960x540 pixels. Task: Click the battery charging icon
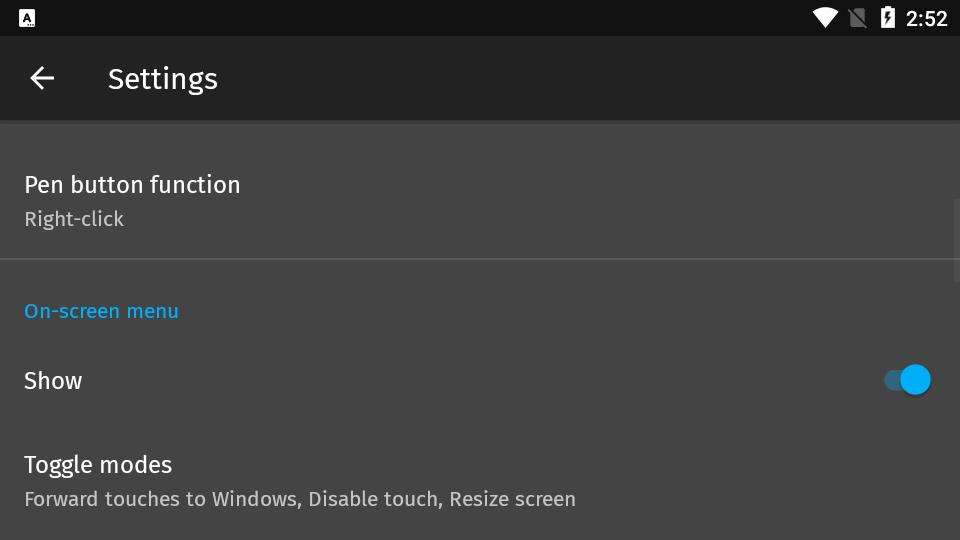pyautogui.click(x=887, y=18)
